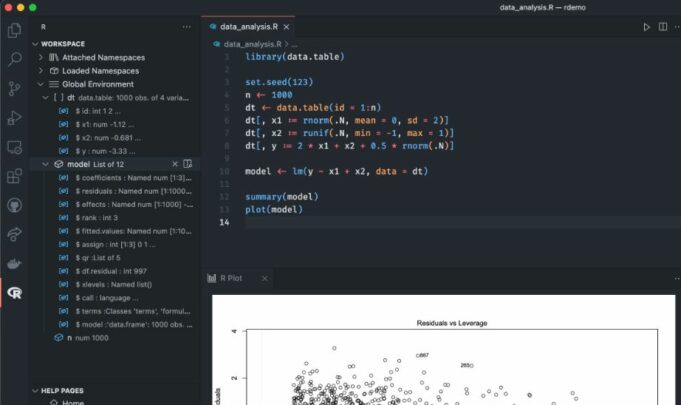Select the R extension view icon
This screenshot has height=405, width=681.
coord(14,293)
